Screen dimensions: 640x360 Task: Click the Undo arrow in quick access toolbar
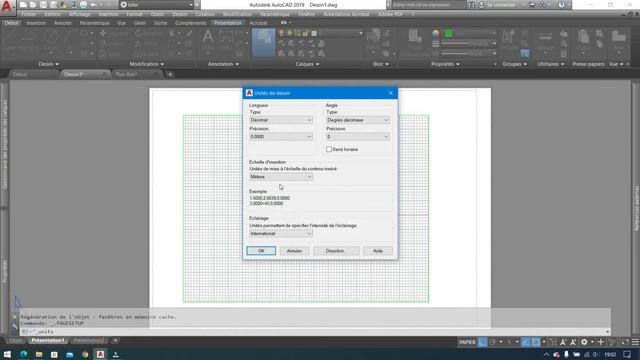coord(93,5)
